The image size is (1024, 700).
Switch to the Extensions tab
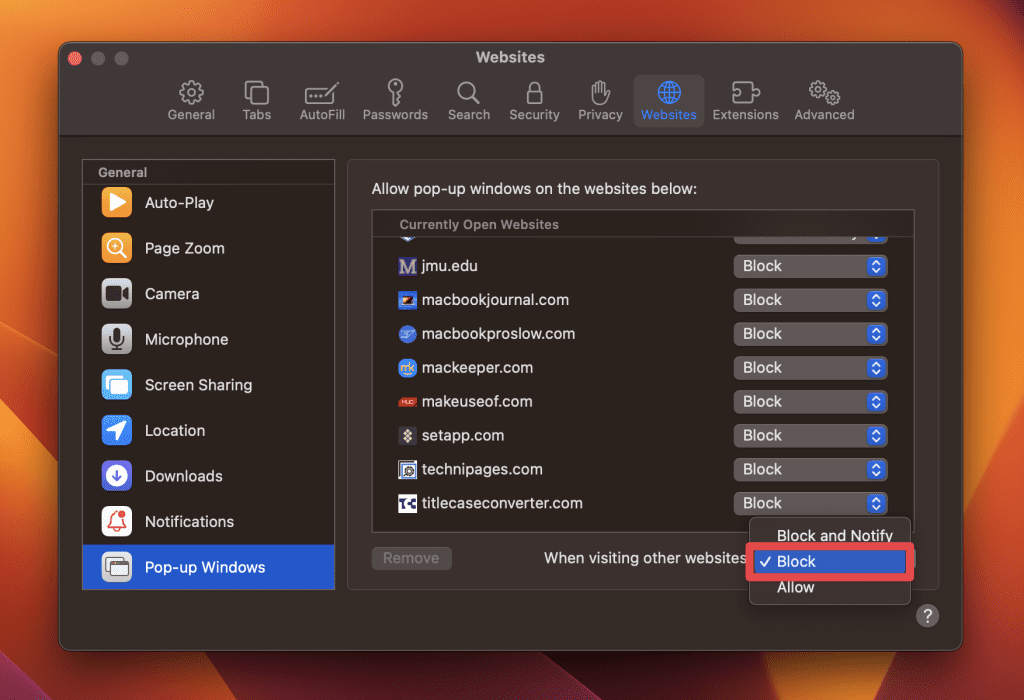(745, 99)
